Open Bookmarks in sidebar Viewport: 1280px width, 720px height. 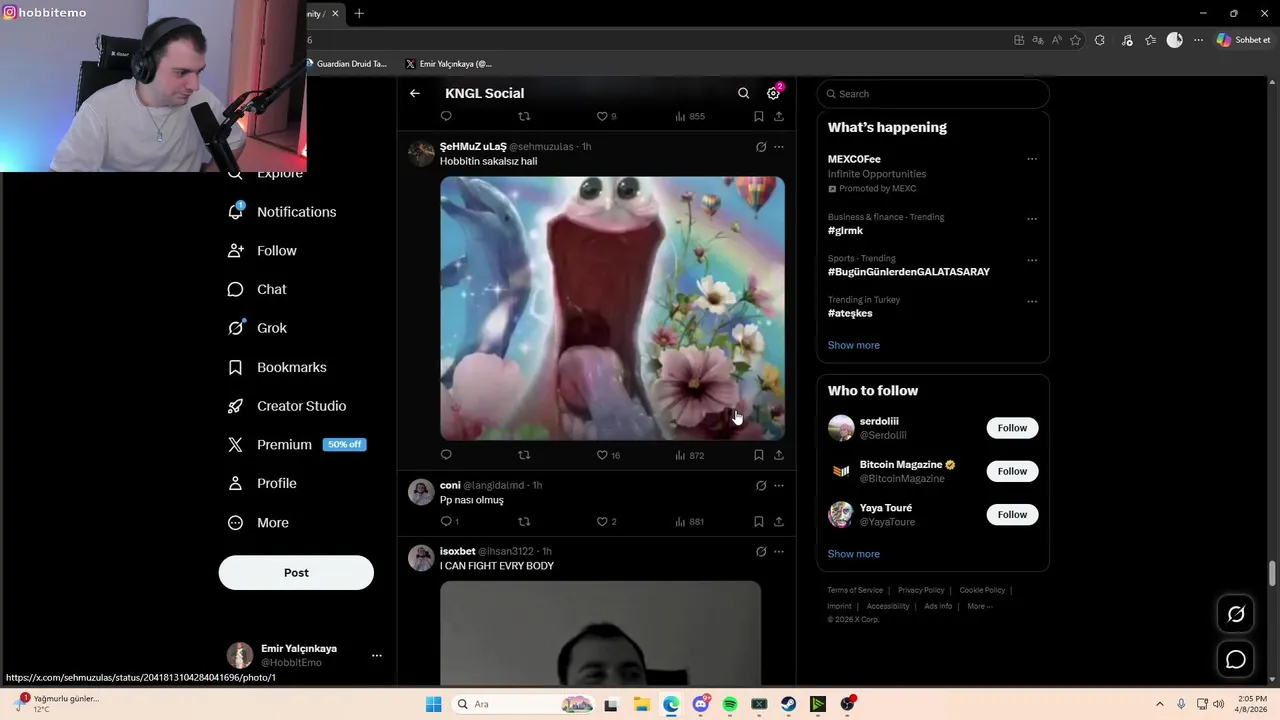277,367
